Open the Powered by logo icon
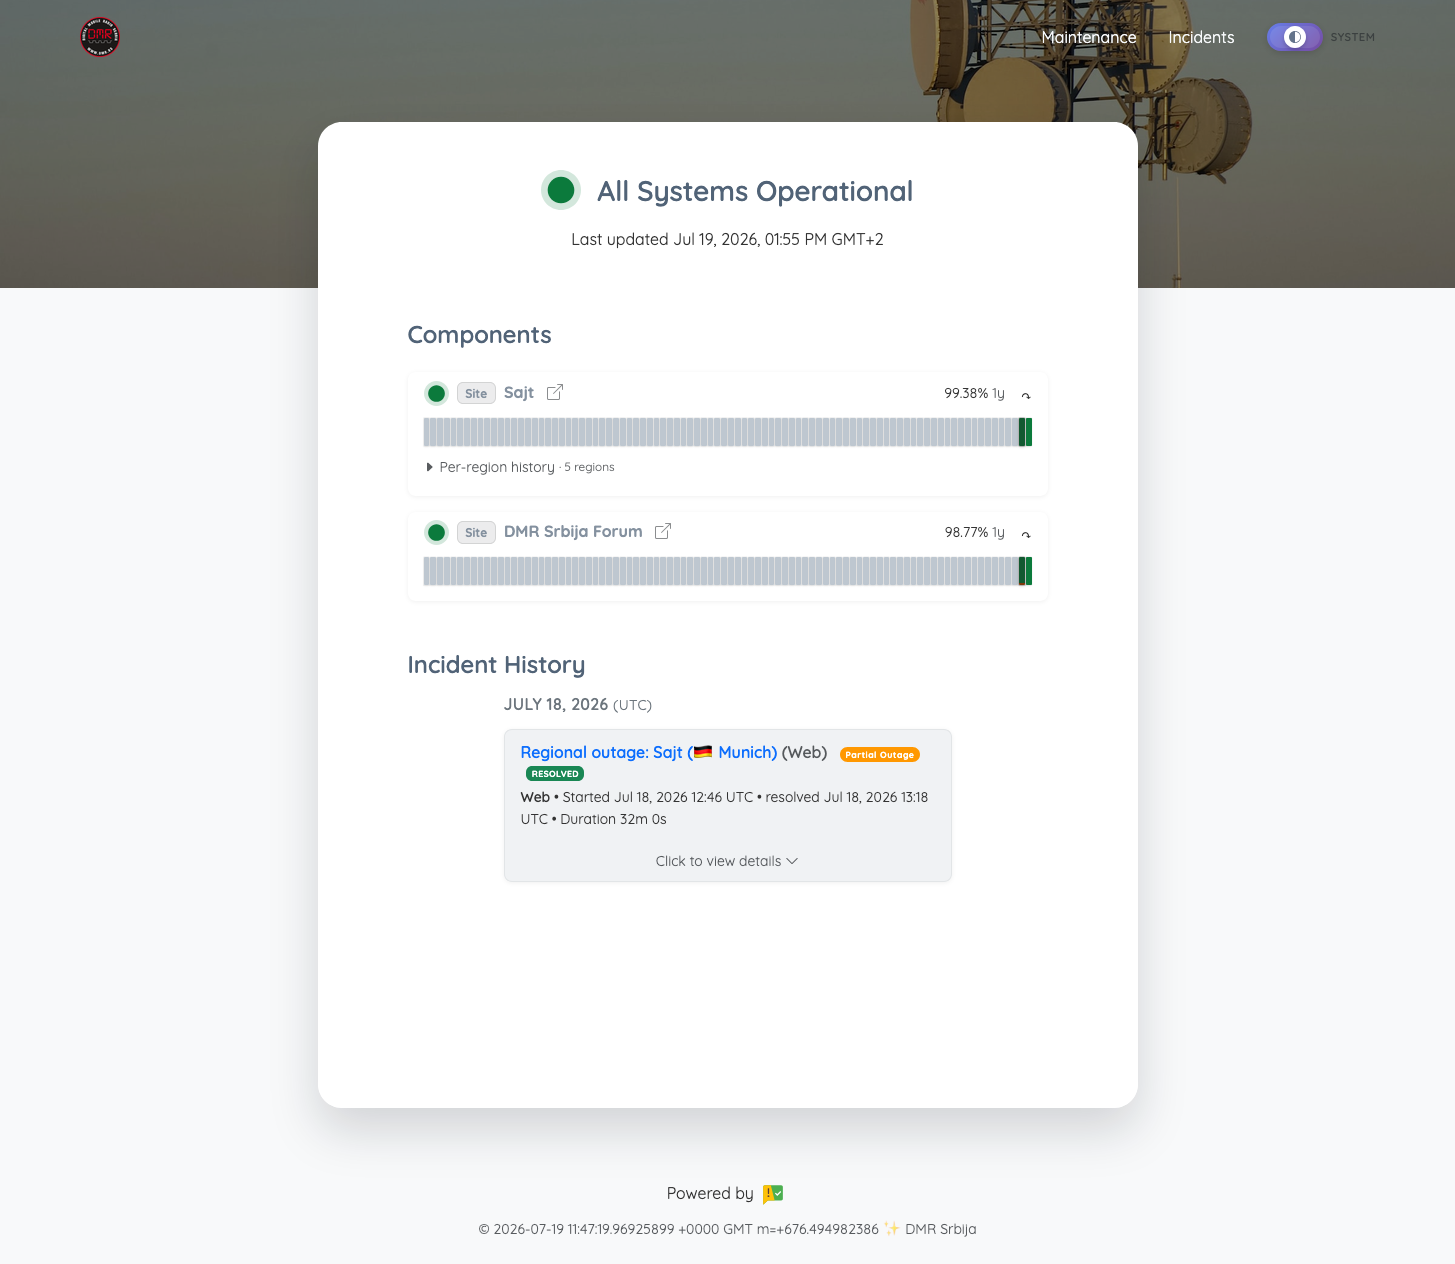The width and height of the screenshot is (1455, 1264). tap(773, 1193)
